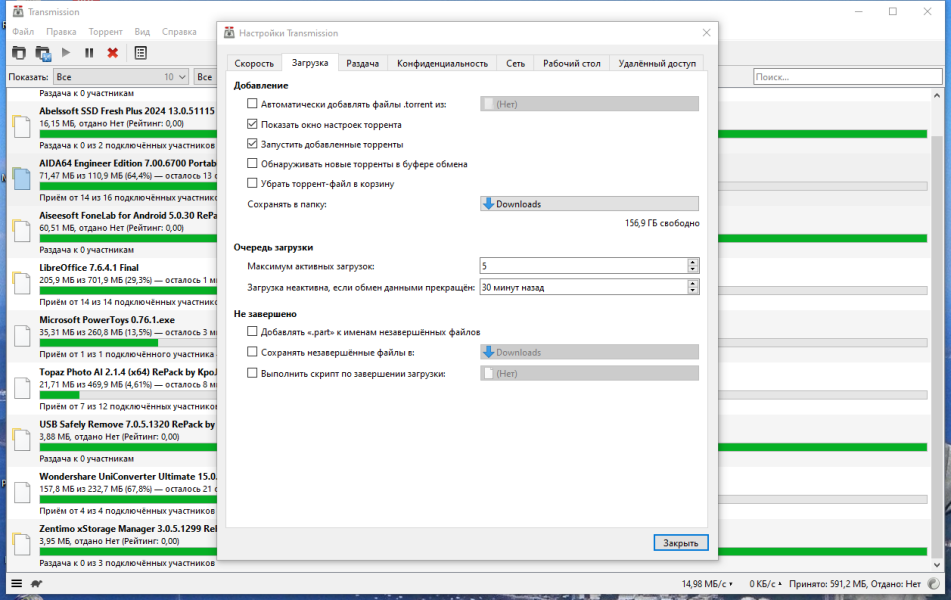Increase maximum active downloads spinner up arrow

tap(693, 262)
